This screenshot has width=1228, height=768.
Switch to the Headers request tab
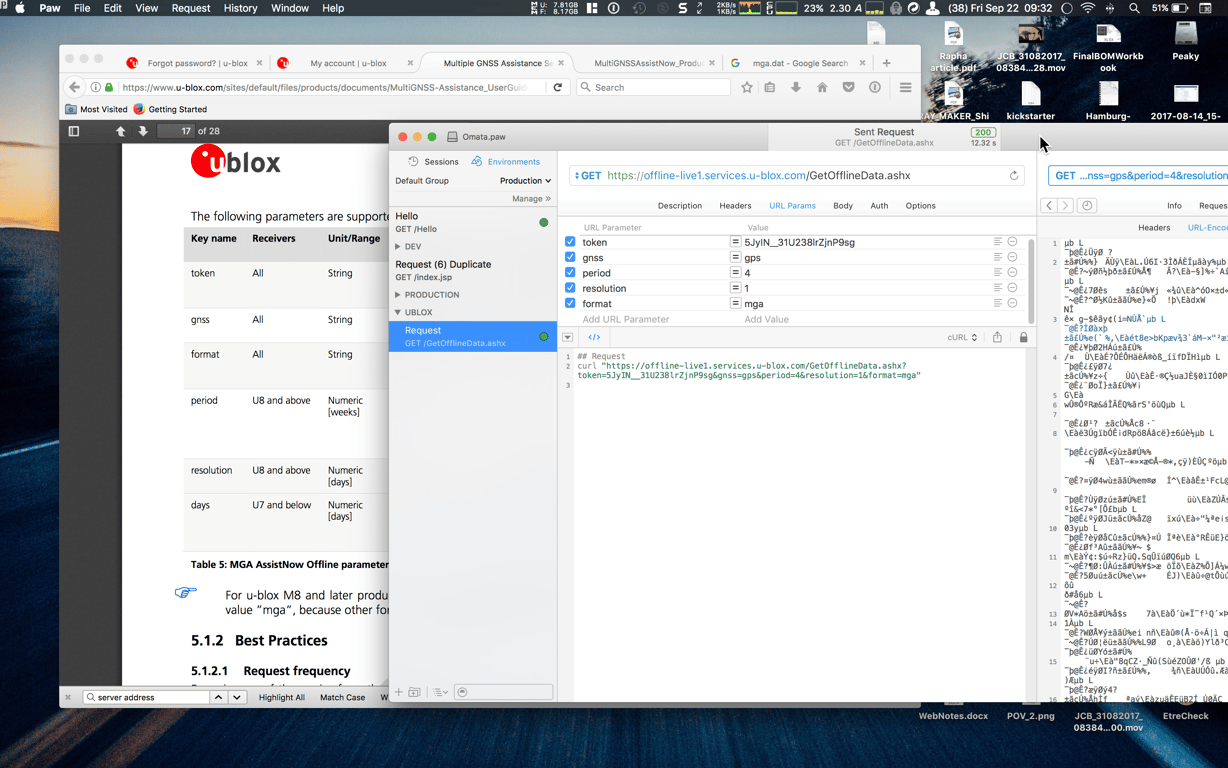pos(735,206)
